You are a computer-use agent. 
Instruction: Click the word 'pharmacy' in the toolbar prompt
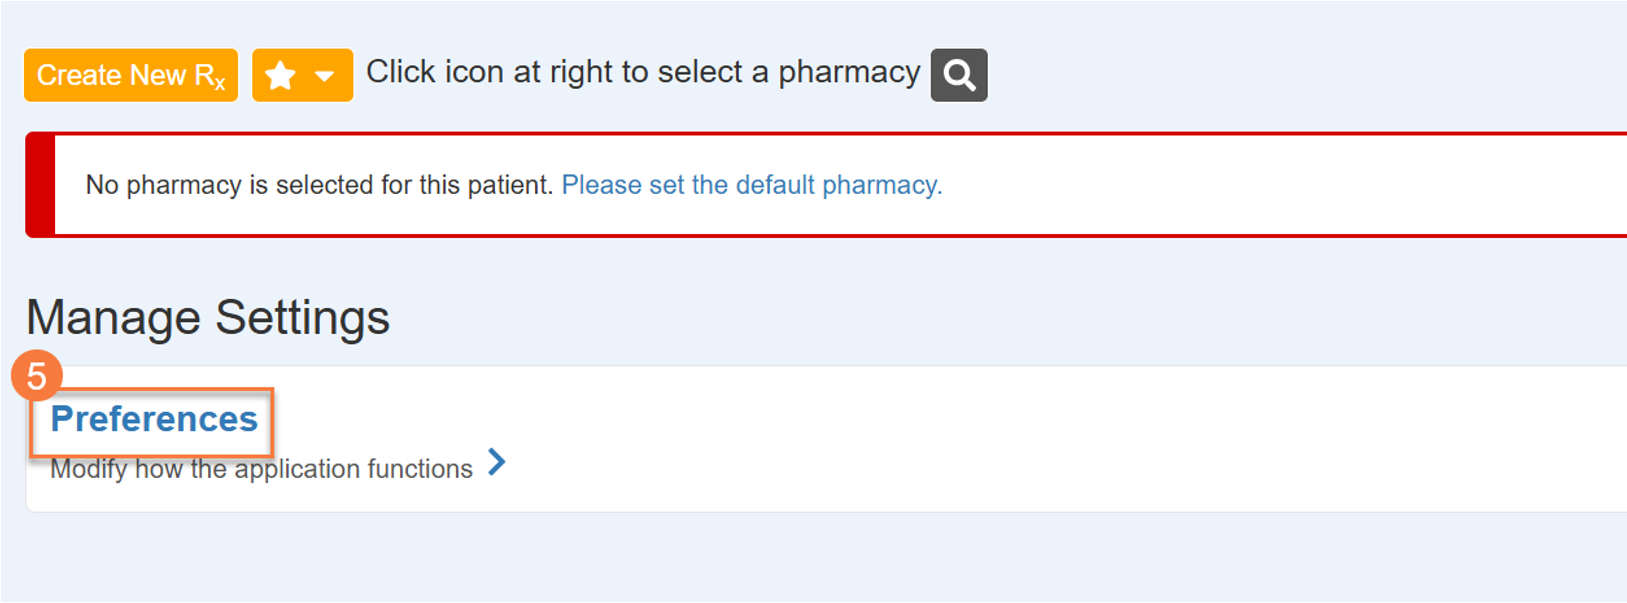pos(849,72)
